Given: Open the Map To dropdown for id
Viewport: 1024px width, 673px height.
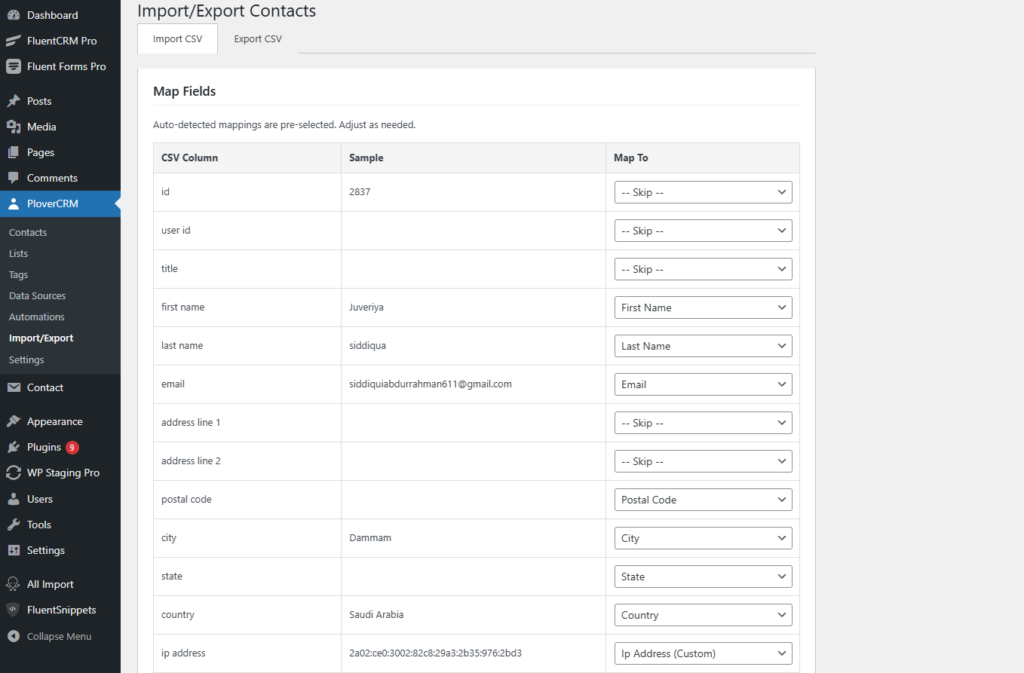Looking at the screenshot, I should tap(702, 192).
